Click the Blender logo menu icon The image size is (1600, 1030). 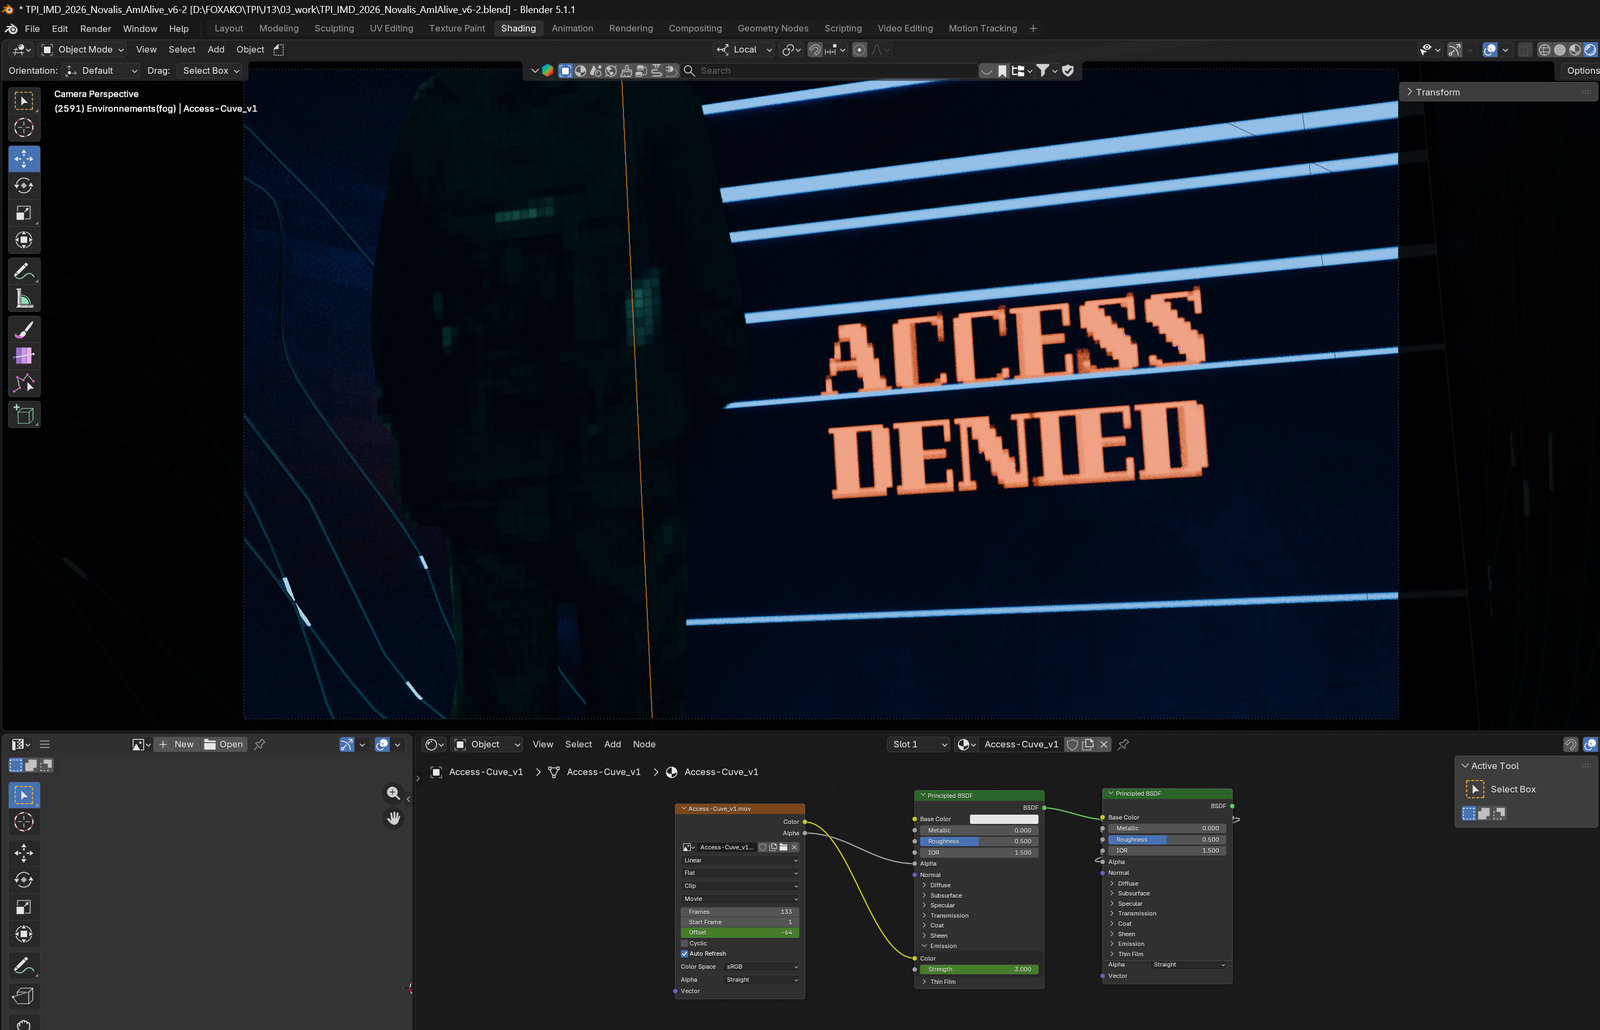pos(11,29)
